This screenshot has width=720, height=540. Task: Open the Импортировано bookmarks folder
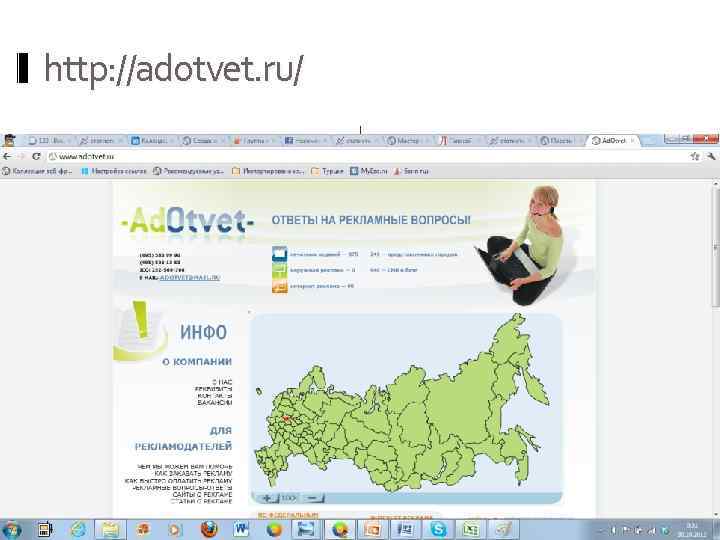tap(268, 171)
